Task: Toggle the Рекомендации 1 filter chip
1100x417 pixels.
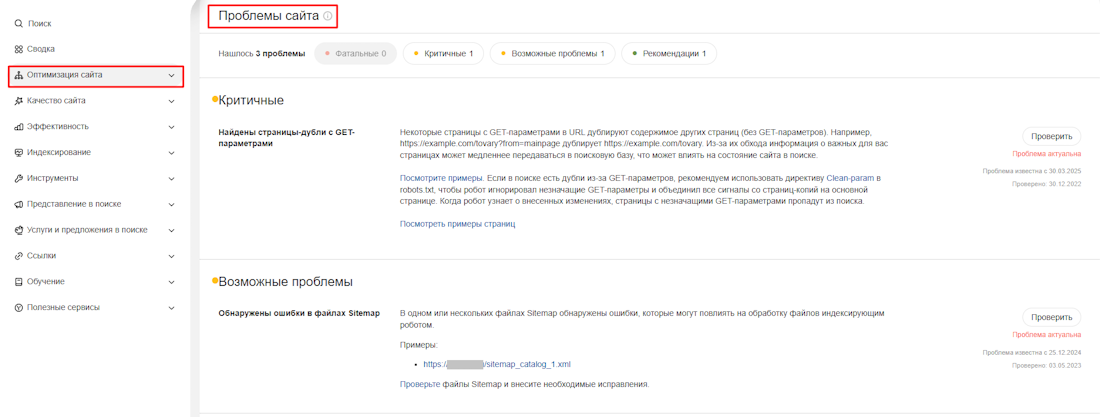Action: 668,54
